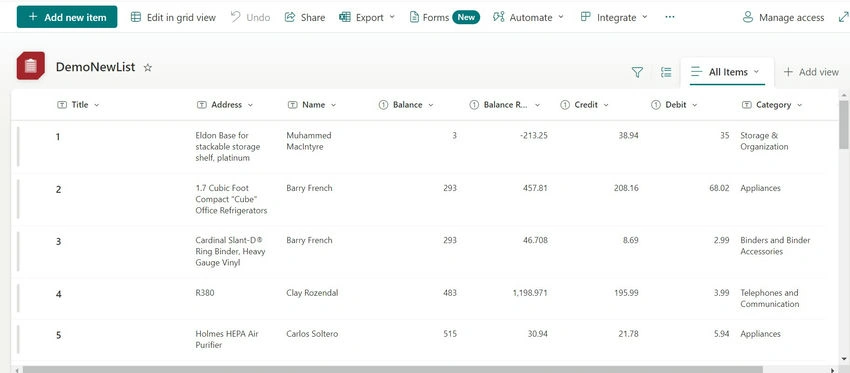This screenshot has width=850, height=373.
Task: Open the Export dropdown
Action: click(367, 17)
